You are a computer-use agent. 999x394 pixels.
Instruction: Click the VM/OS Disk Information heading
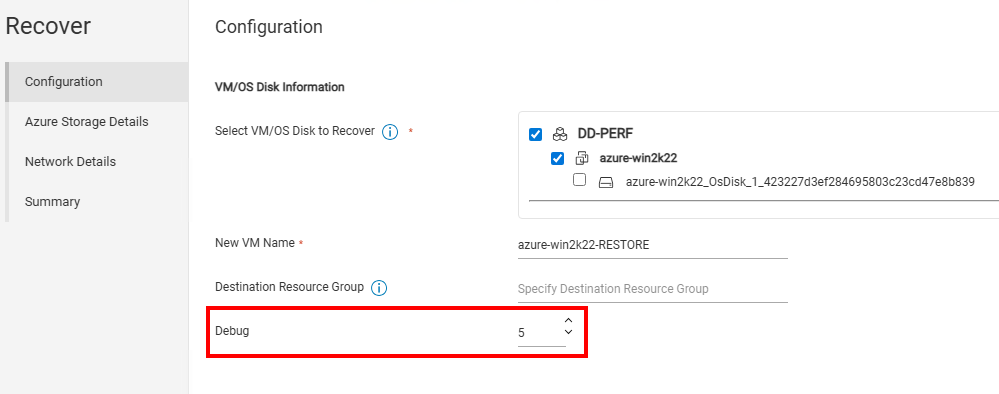coord(280,87)
